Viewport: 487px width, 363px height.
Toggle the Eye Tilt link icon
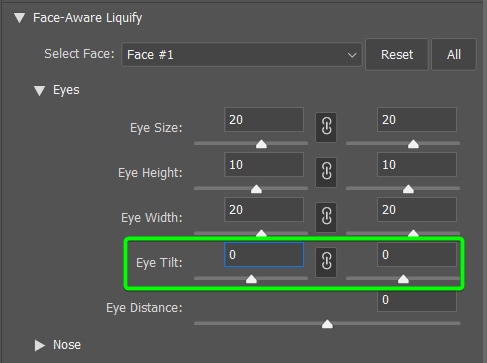pos(326,262)
